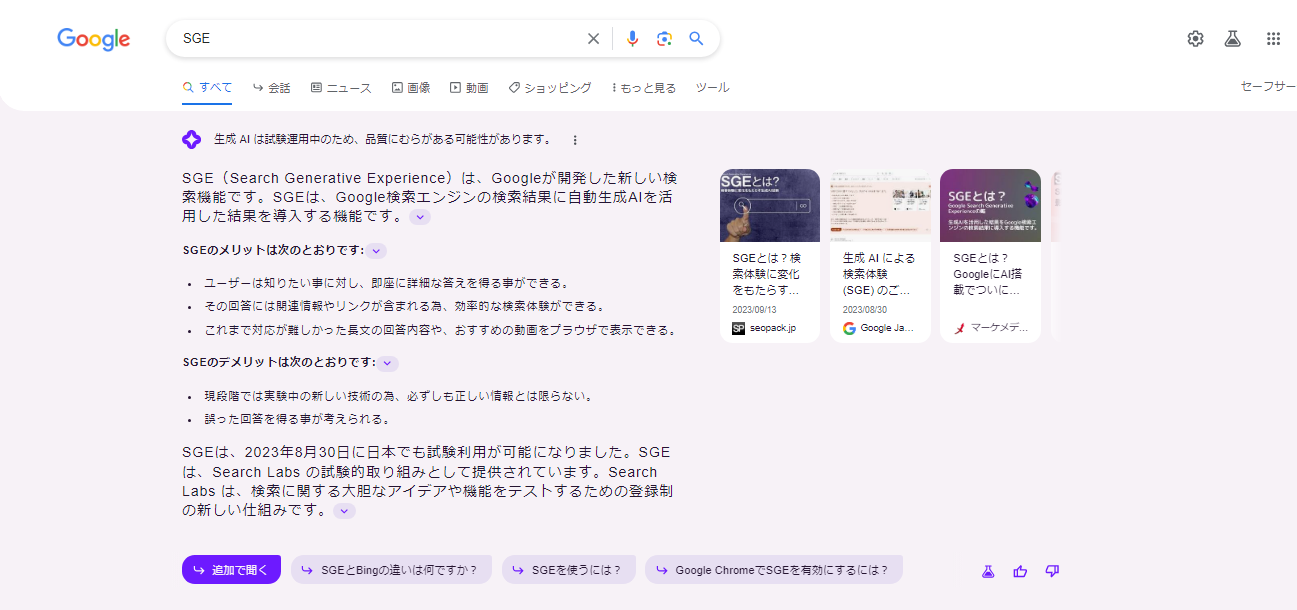Click the SGEのメリットは次のとおりです heading

[273, 250]
